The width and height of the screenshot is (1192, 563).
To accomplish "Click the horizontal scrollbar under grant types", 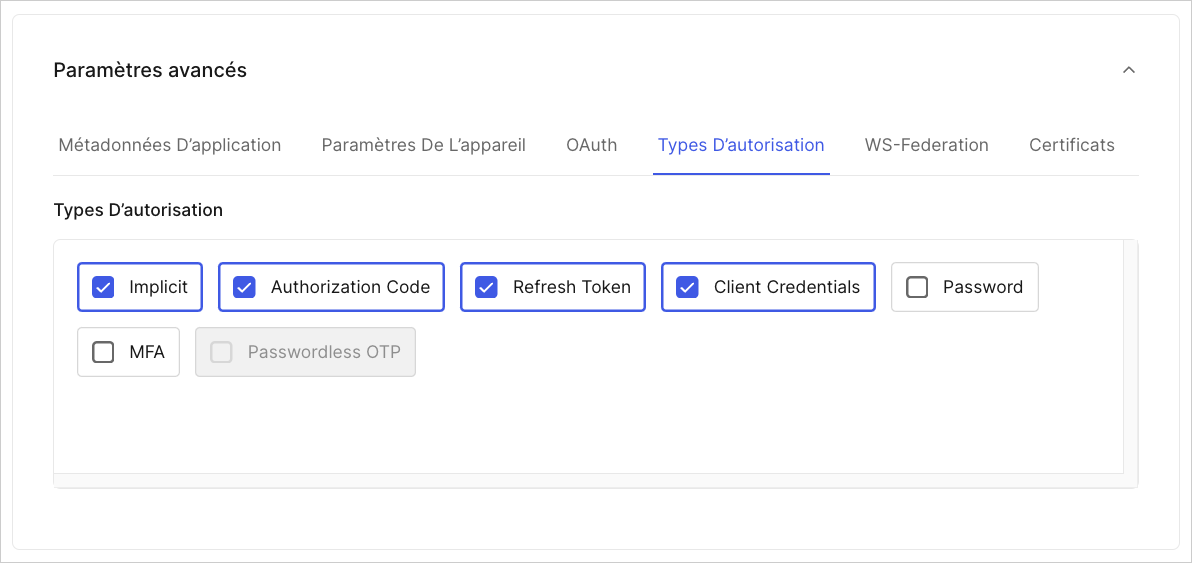I will click(588, 480).
